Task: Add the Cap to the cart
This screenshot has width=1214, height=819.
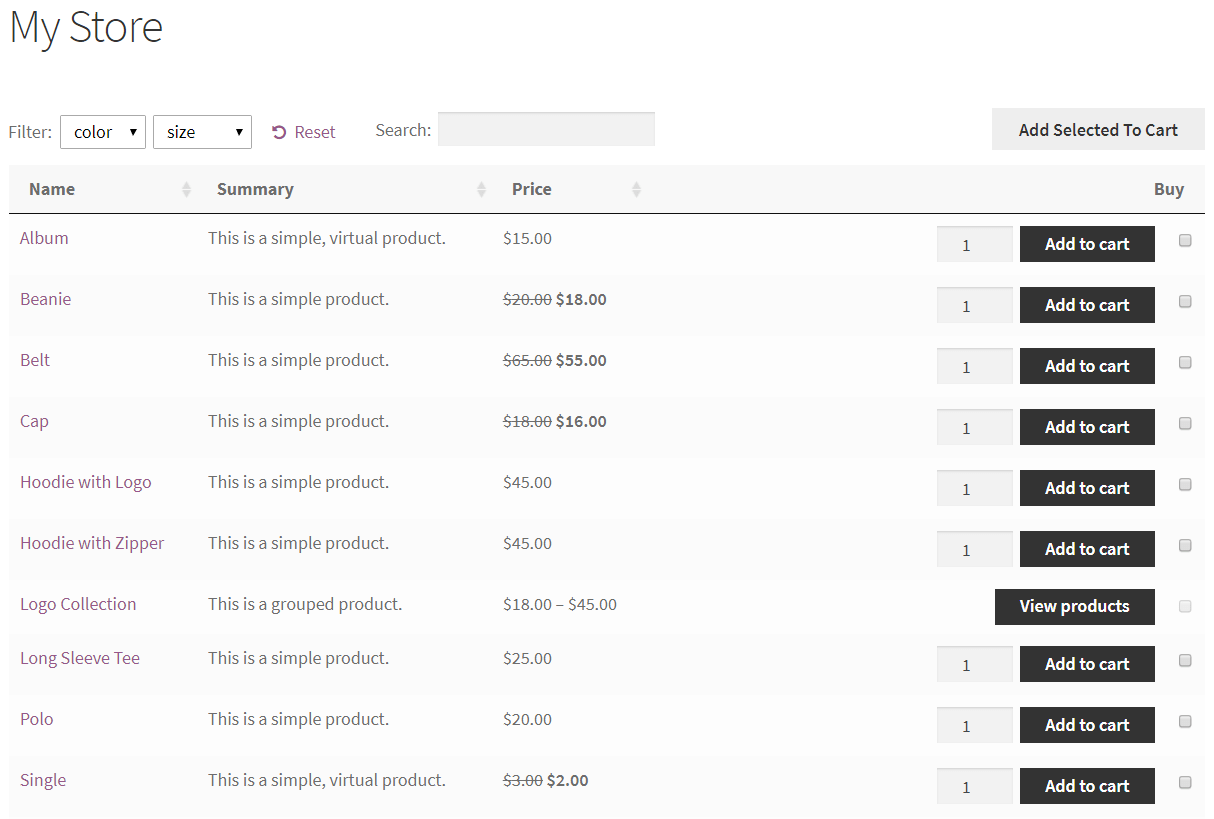Action: [1086, 426]
